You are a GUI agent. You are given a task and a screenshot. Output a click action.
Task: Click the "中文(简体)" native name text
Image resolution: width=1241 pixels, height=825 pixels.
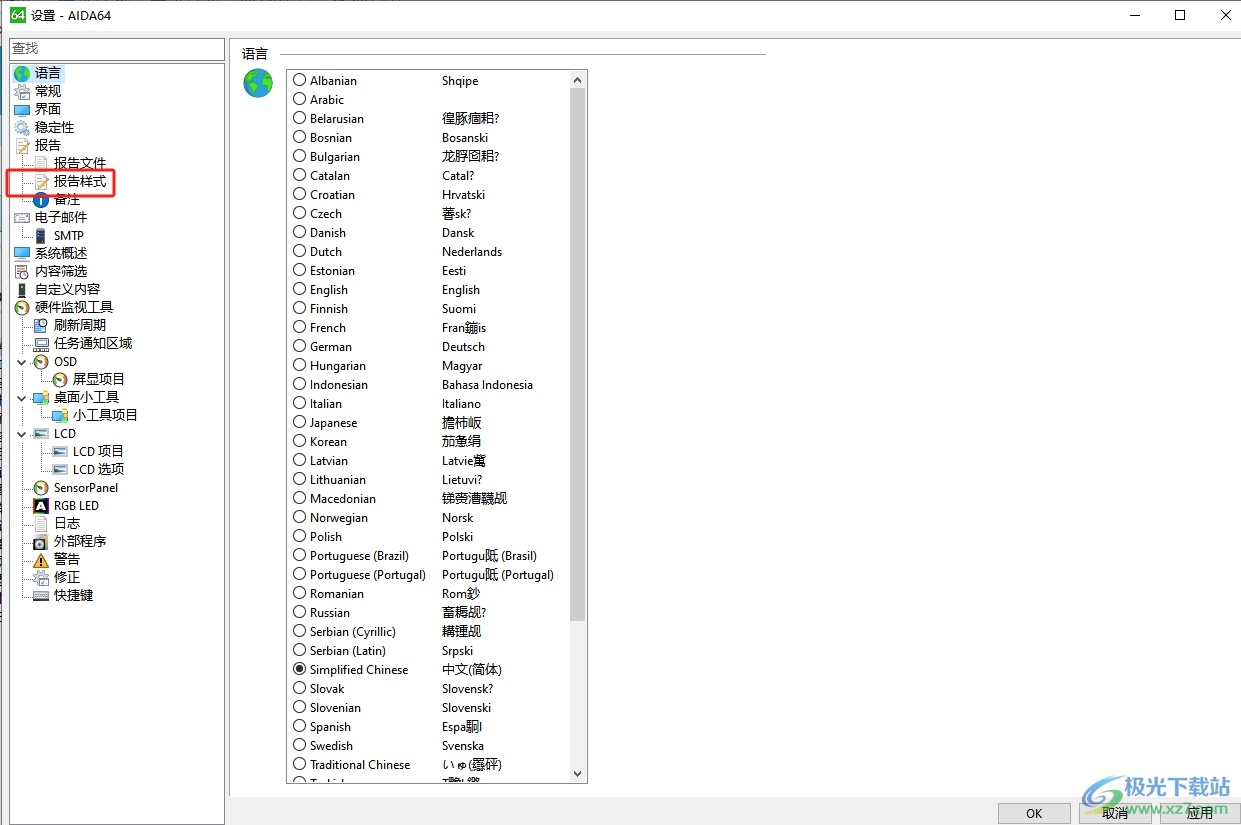tap(472, 669)
